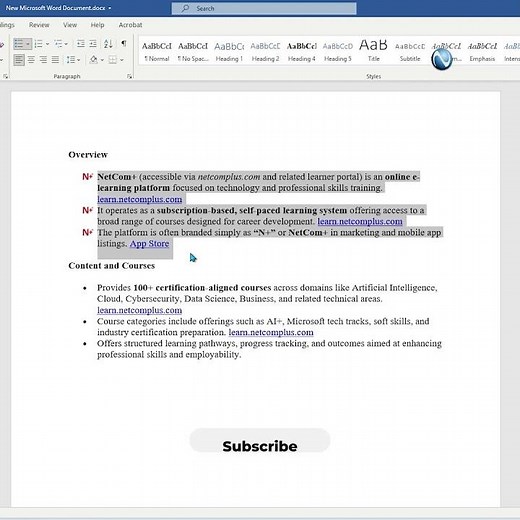Click the Sort A-Z icon
520x520 pixels.
click(108, 44)
